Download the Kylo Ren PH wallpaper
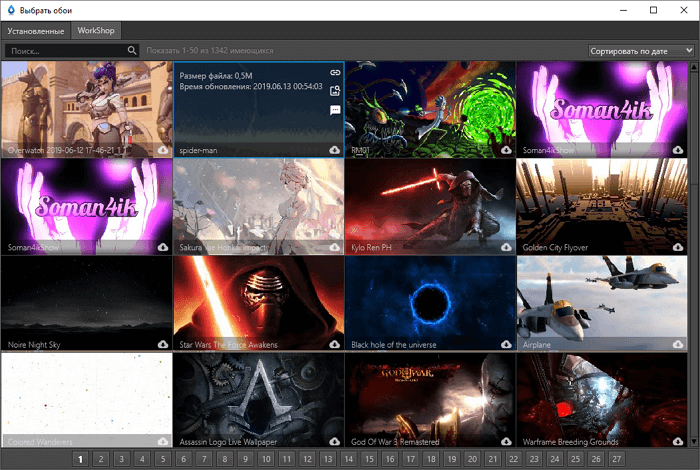Screen dimensions: 700x470 (x=506, y=247)
